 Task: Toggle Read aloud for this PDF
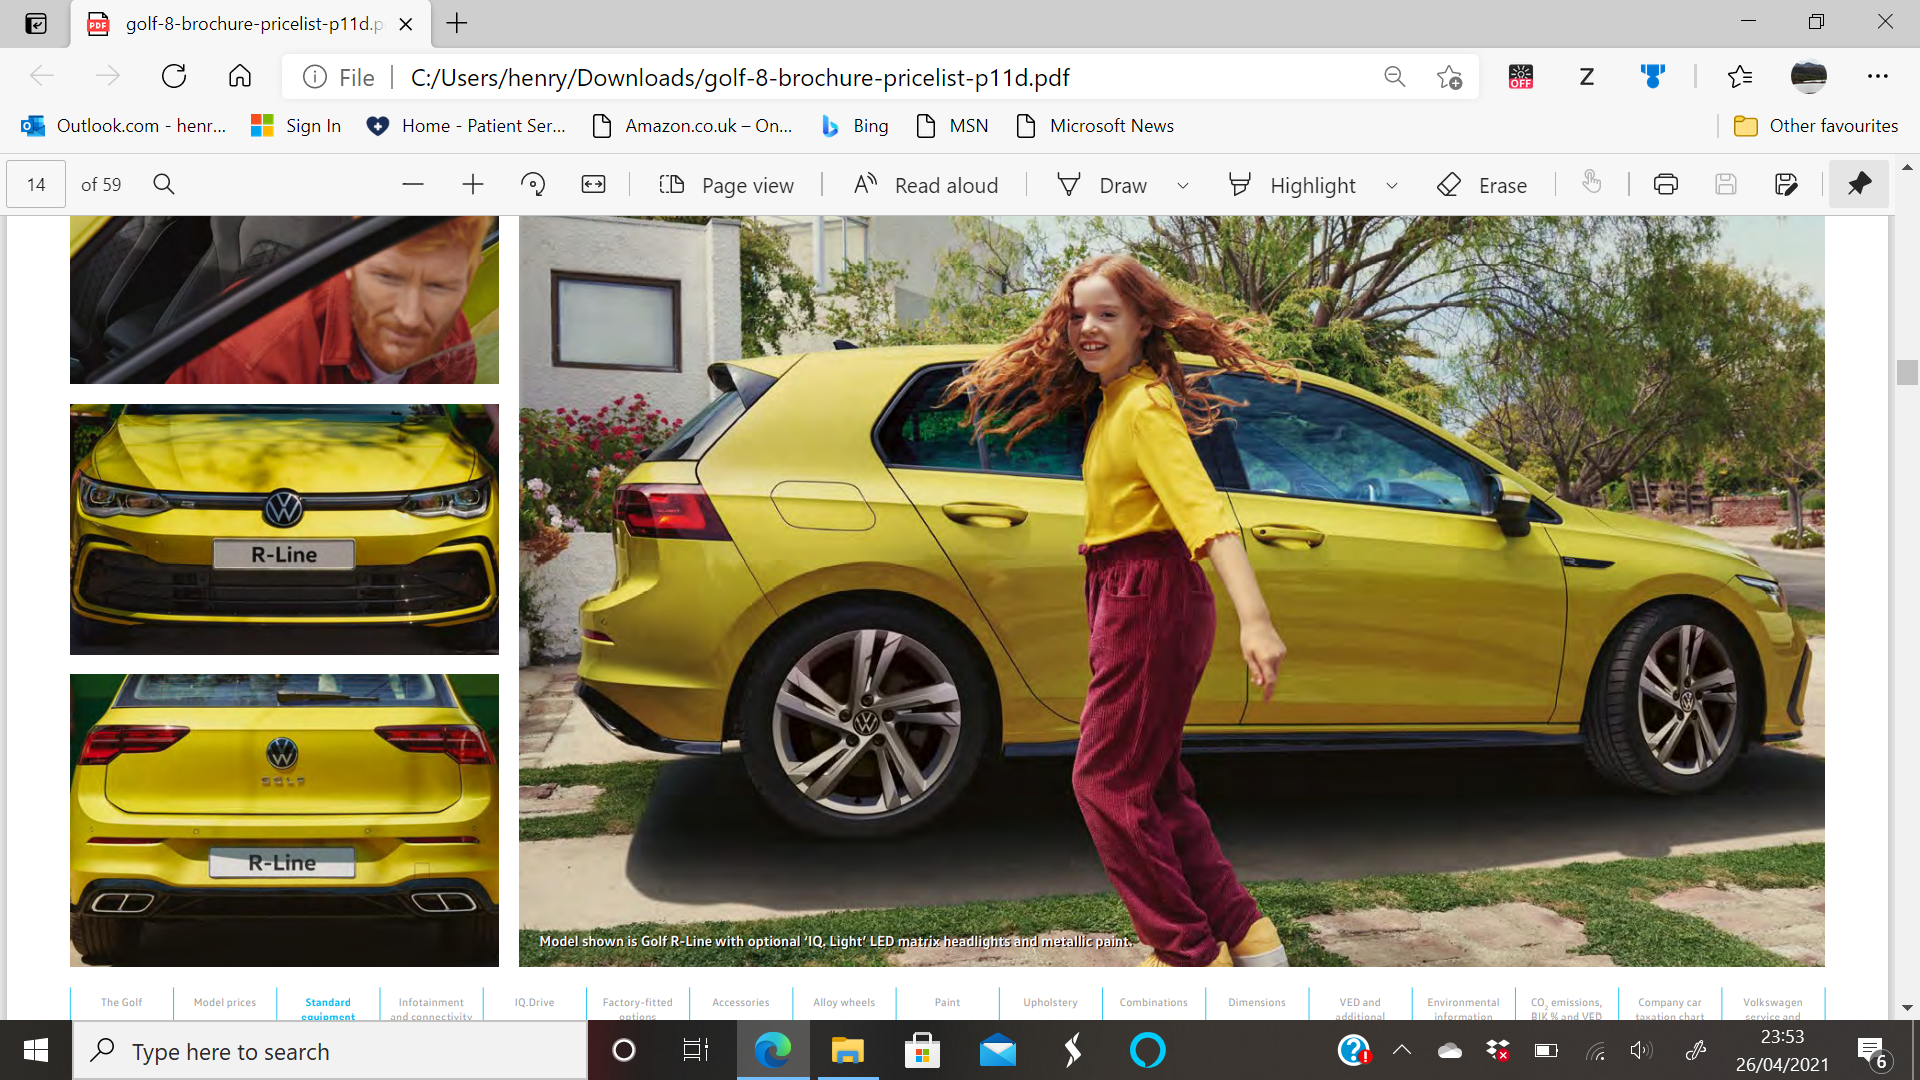[926, 185]
